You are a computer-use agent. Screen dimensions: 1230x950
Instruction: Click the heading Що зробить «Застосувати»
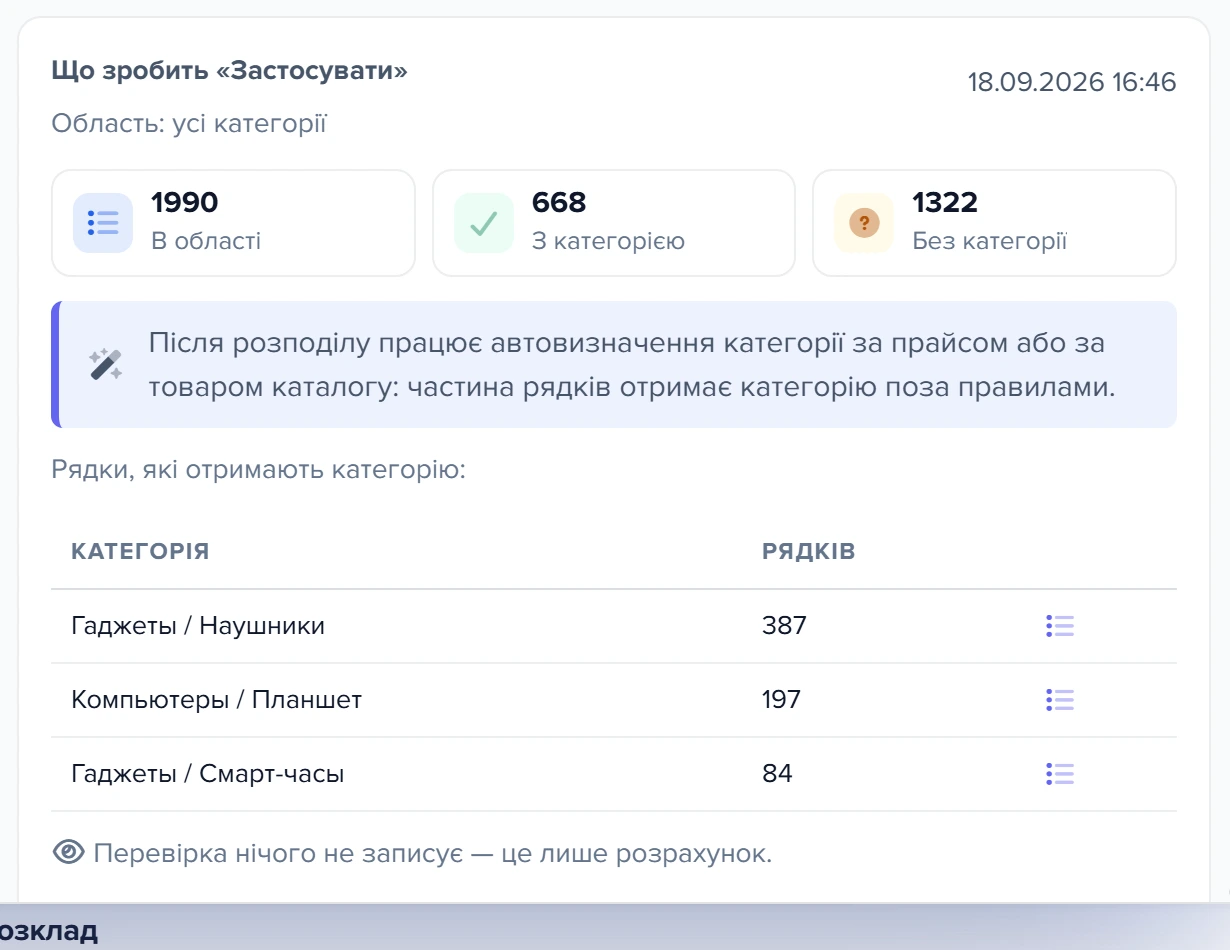[x=230, y=71]
